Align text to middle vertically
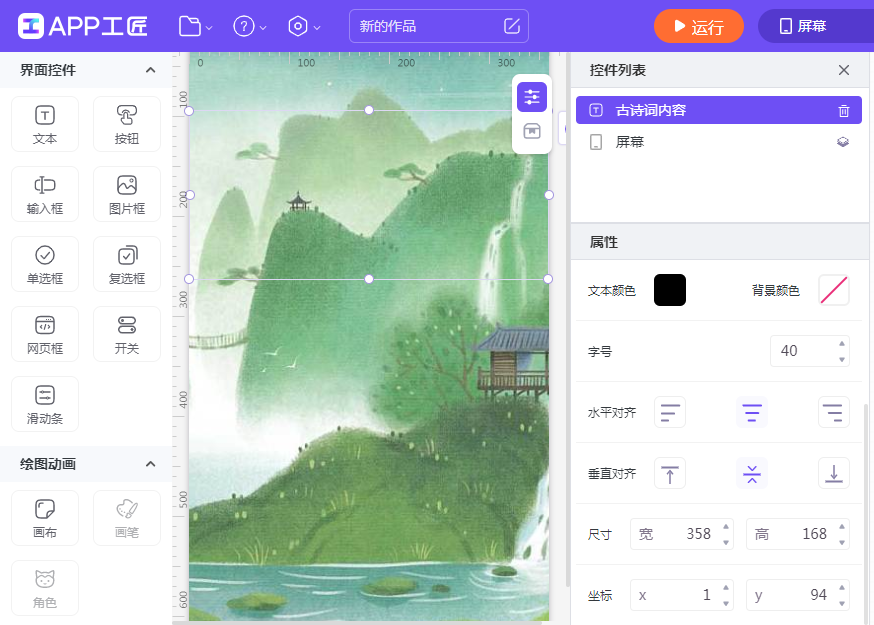The height and width of the screenshot is (625, 874). click(752, 473)
